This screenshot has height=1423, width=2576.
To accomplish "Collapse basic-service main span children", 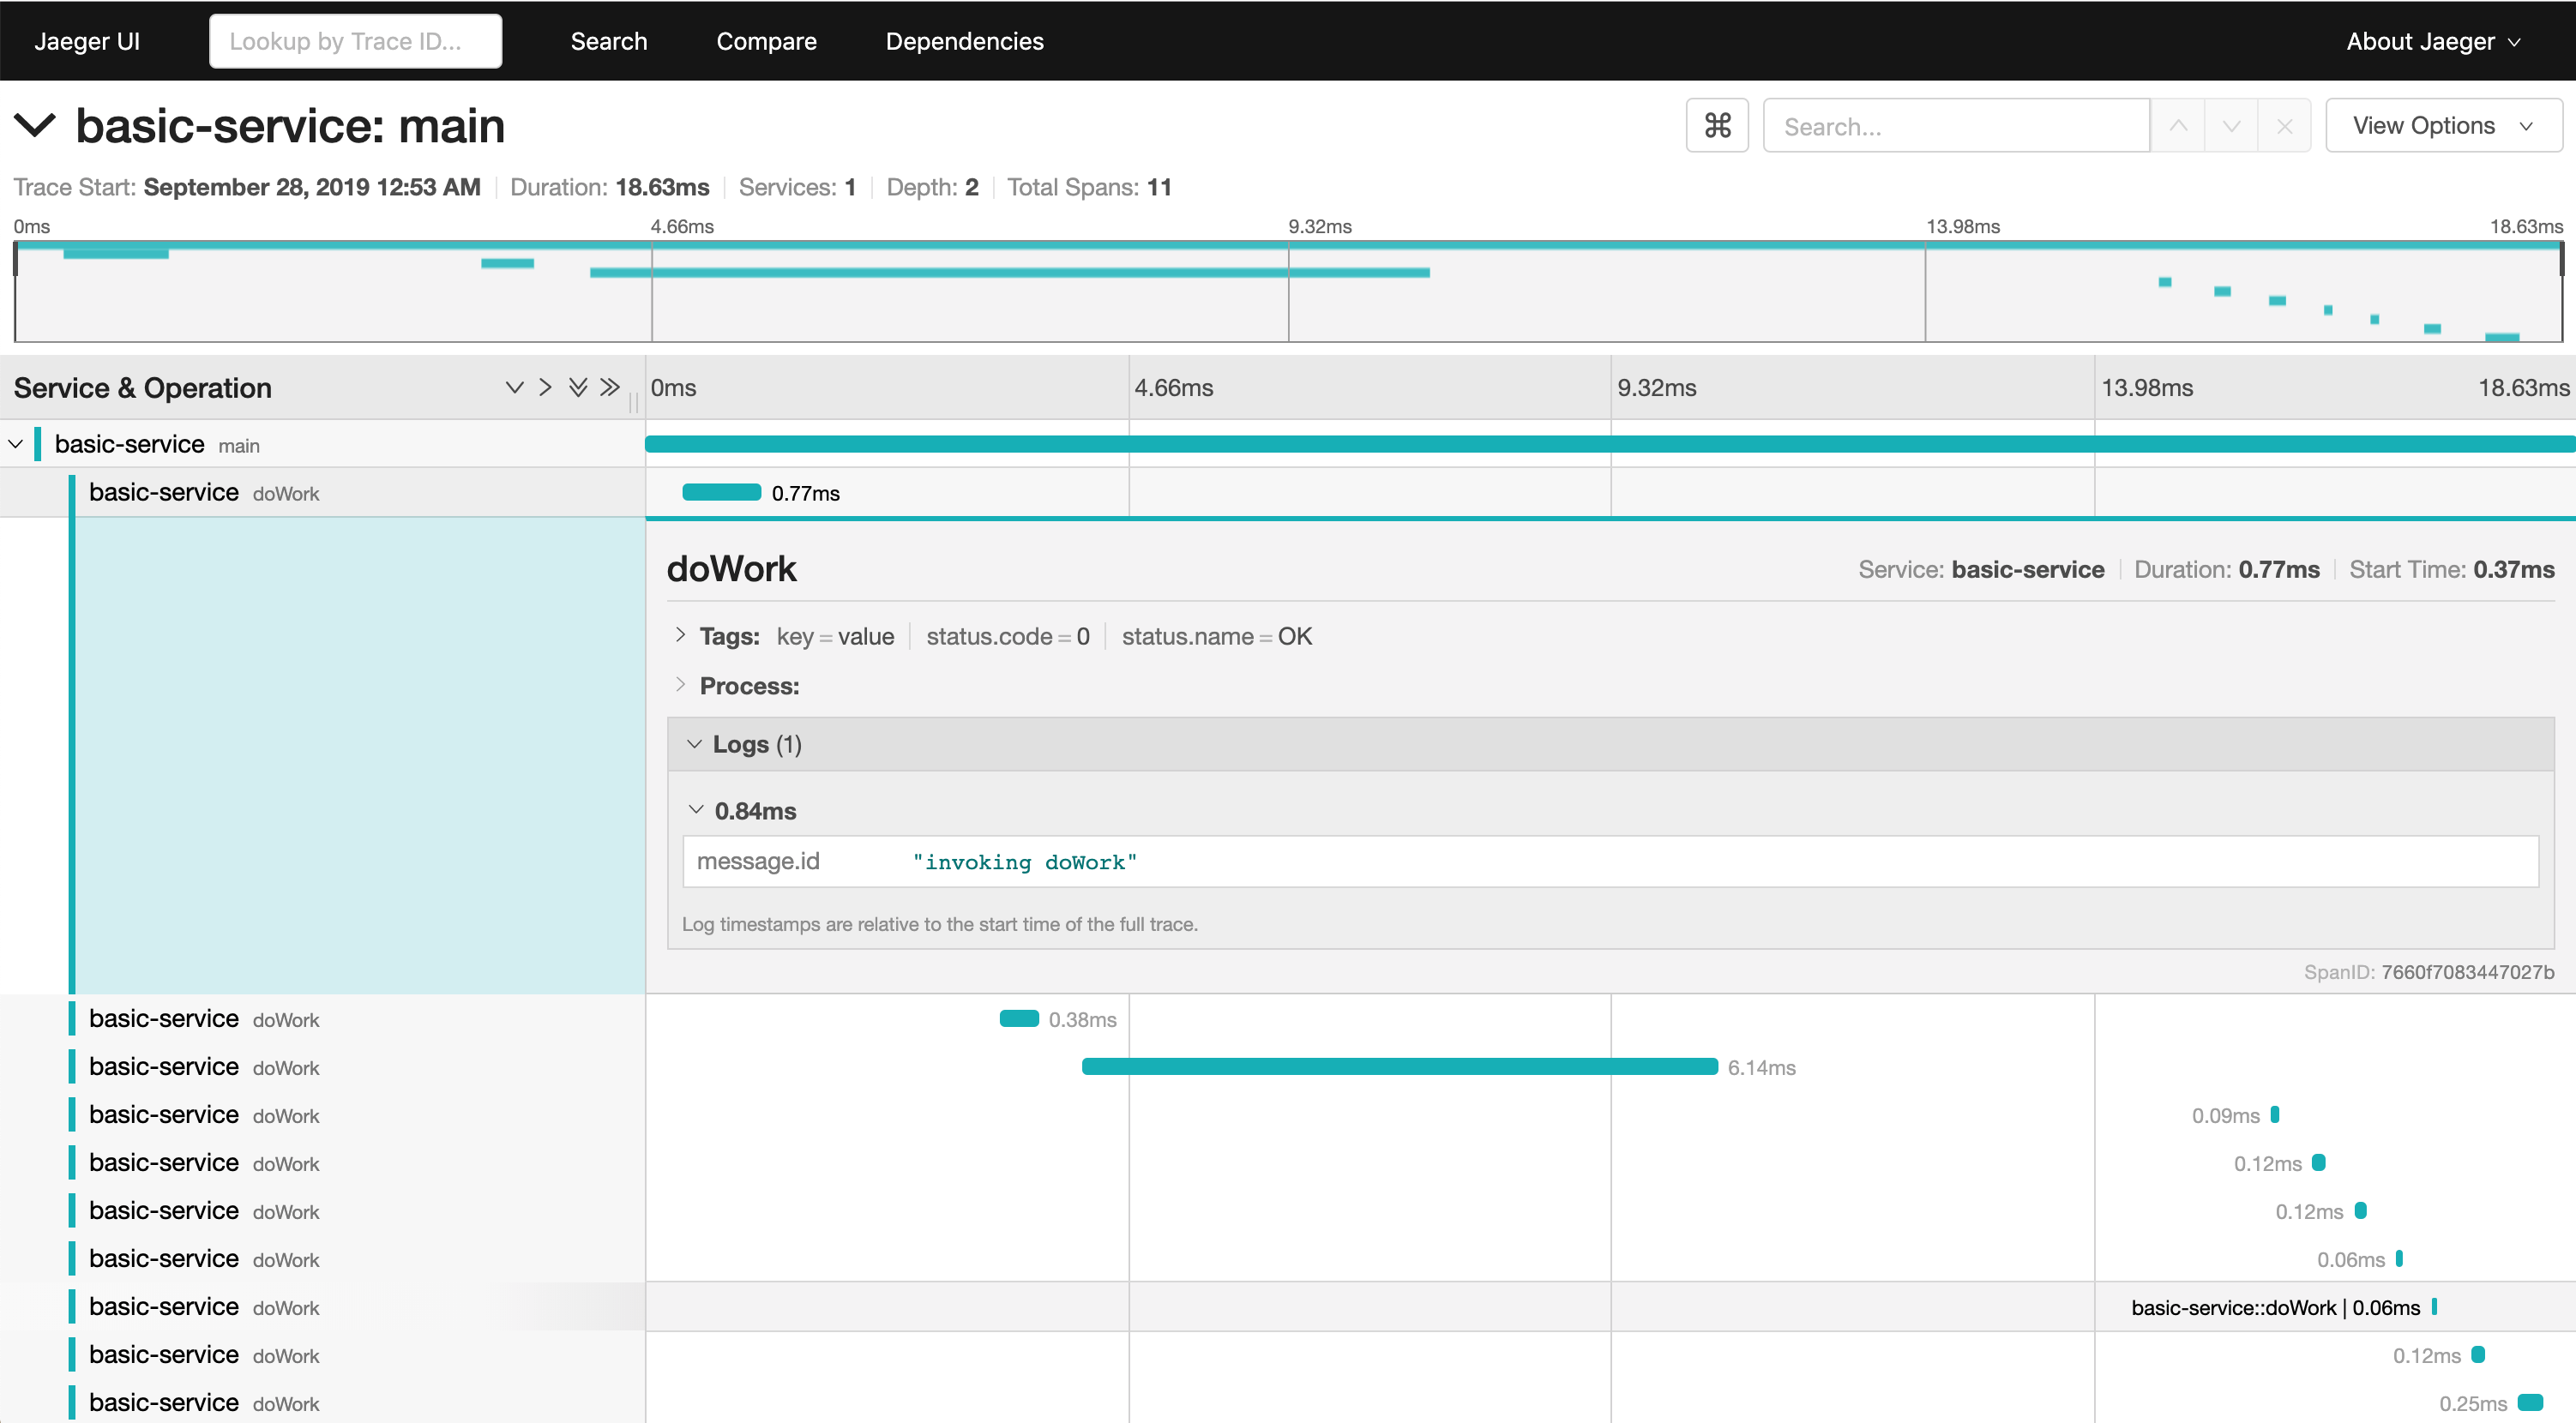I will pyautogui.click(x=16, y=444).
